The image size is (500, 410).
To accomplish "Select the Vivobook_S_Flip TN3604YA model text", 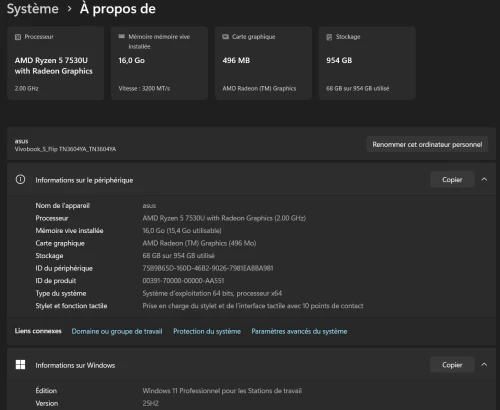I will [65, 149].
